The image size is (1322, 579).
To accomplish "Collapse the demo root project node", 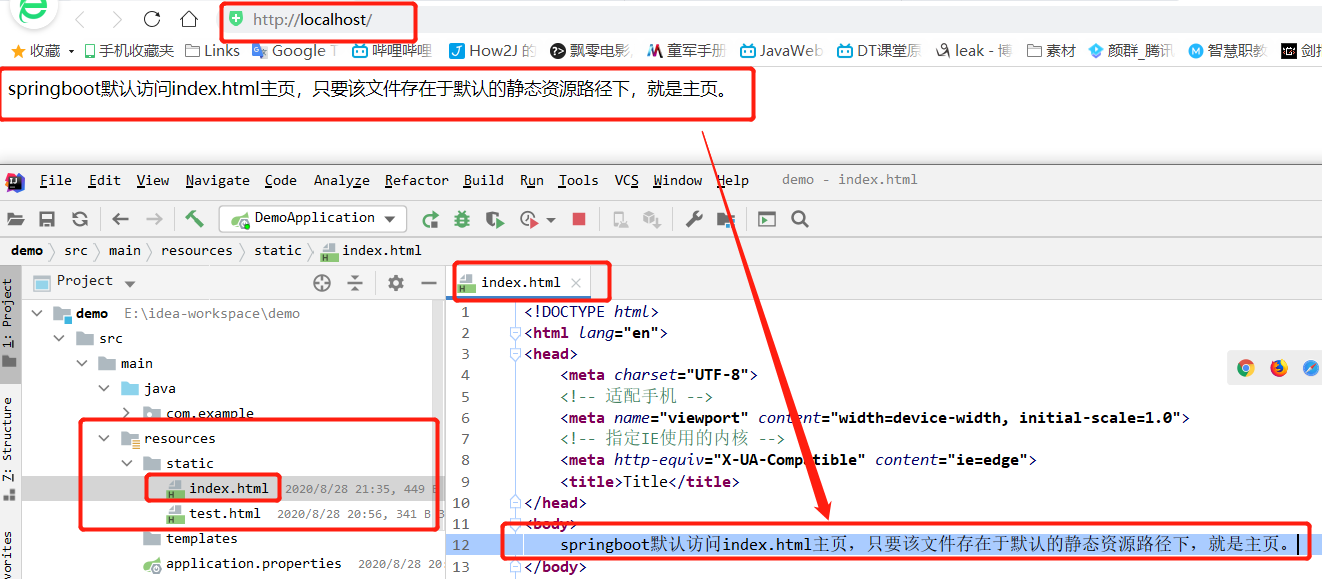I will (x=38, y=313).
